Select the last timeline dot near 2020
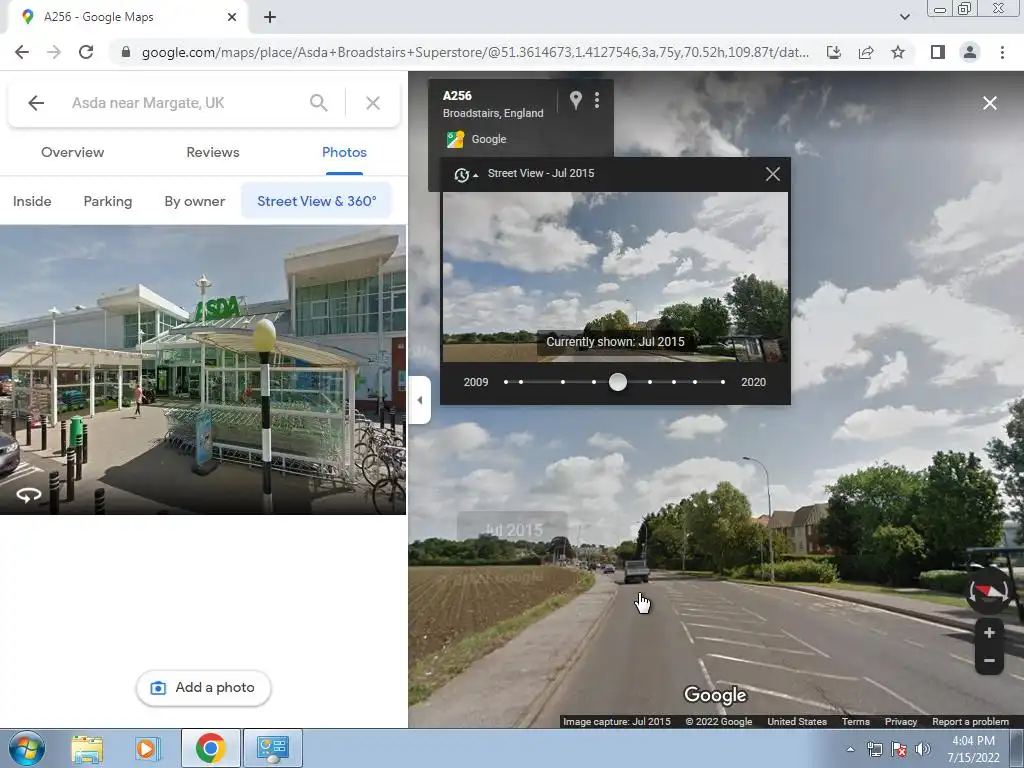Image resolution: width=1024 pixels, height=768 pixels. (723, 382)
